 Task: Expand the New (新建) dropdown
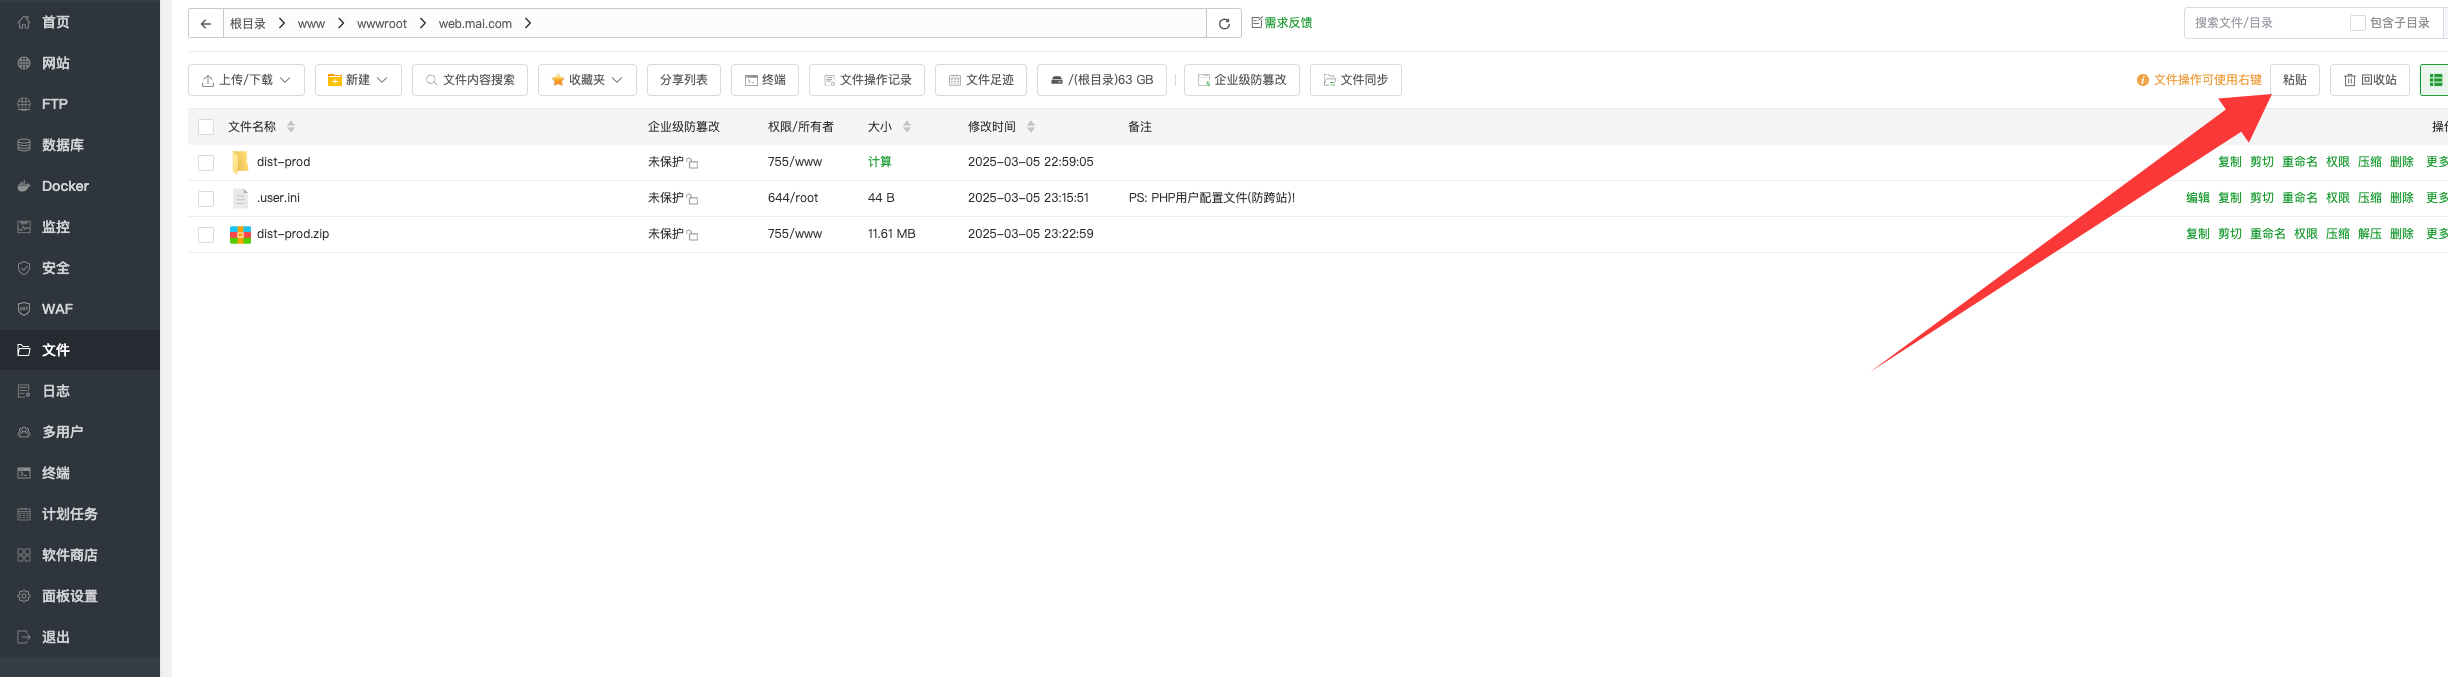[x=358, y=80]
